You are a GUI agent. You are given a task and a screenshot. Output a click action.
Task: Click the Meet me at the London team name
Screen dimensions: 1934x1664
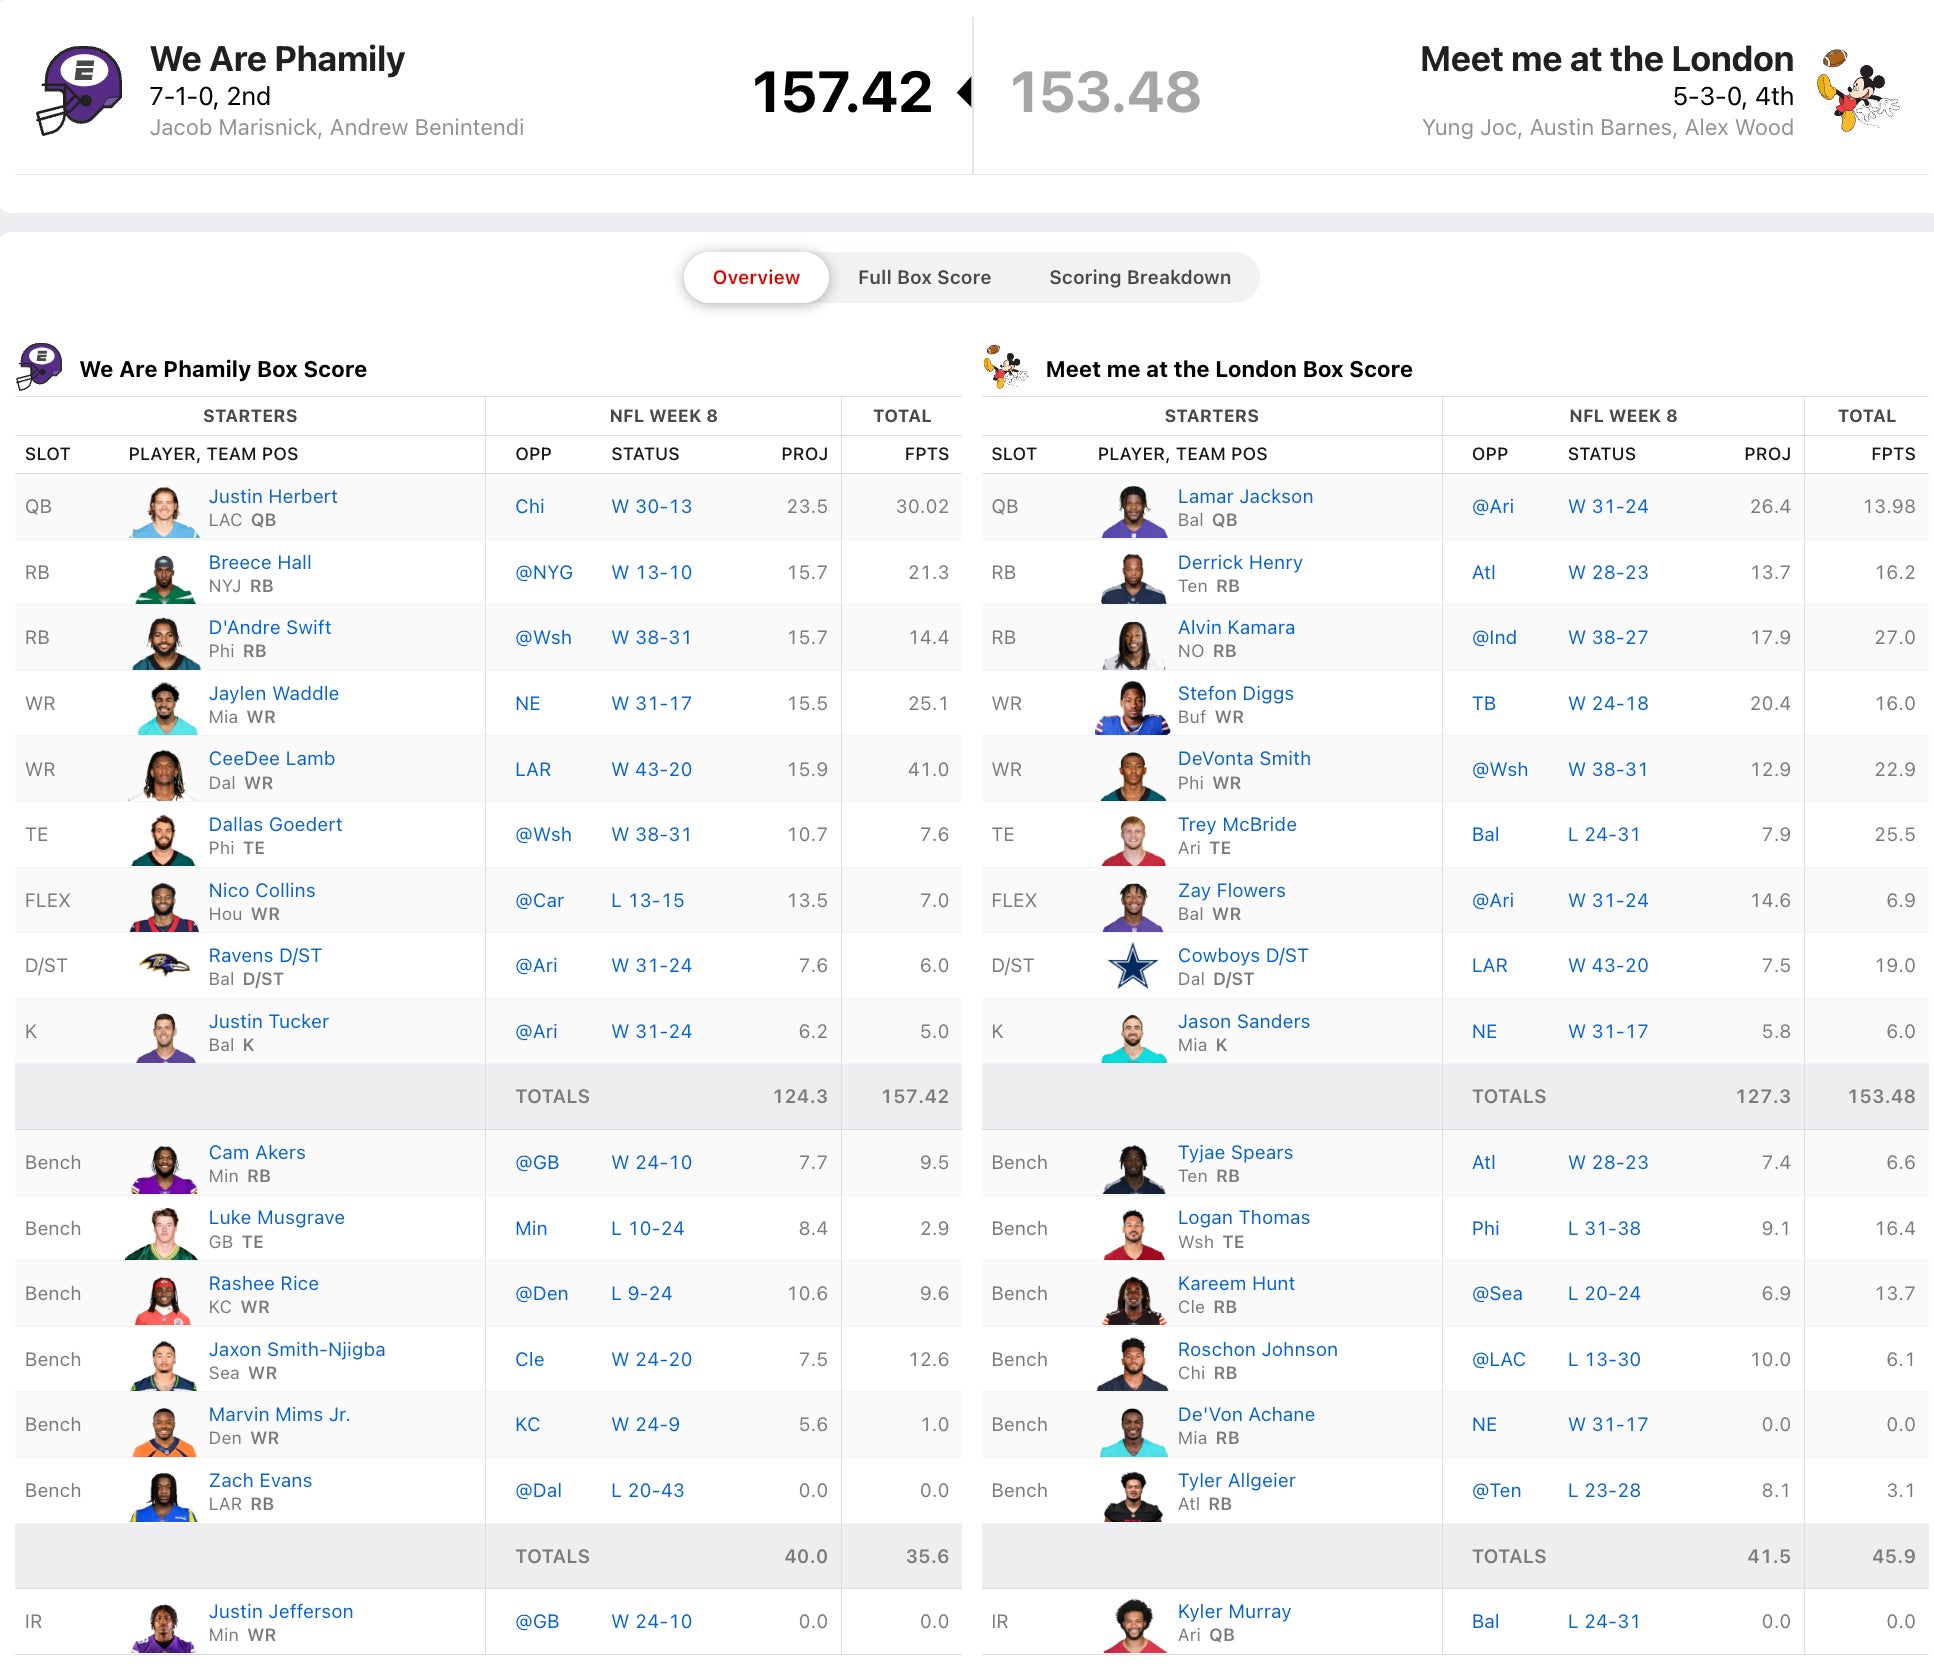[1606, 59]
